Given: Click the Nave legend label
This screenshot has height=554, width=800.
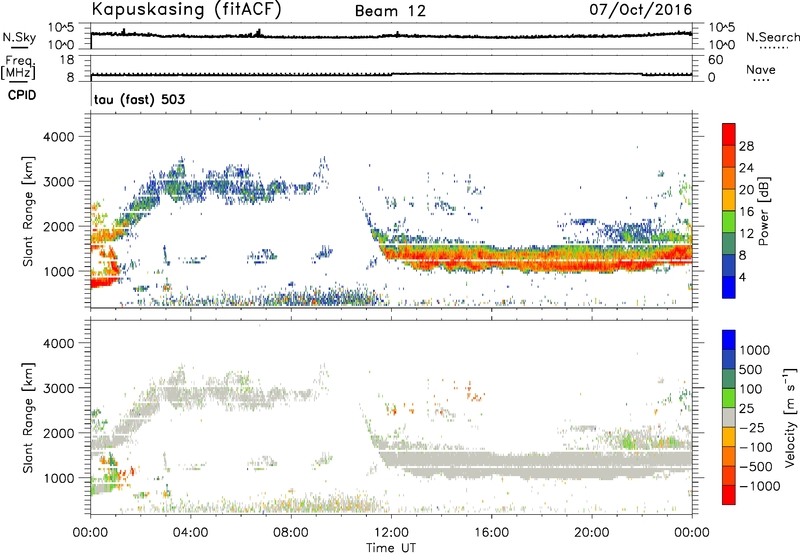Looking at the screenshot, I should 761,69.
